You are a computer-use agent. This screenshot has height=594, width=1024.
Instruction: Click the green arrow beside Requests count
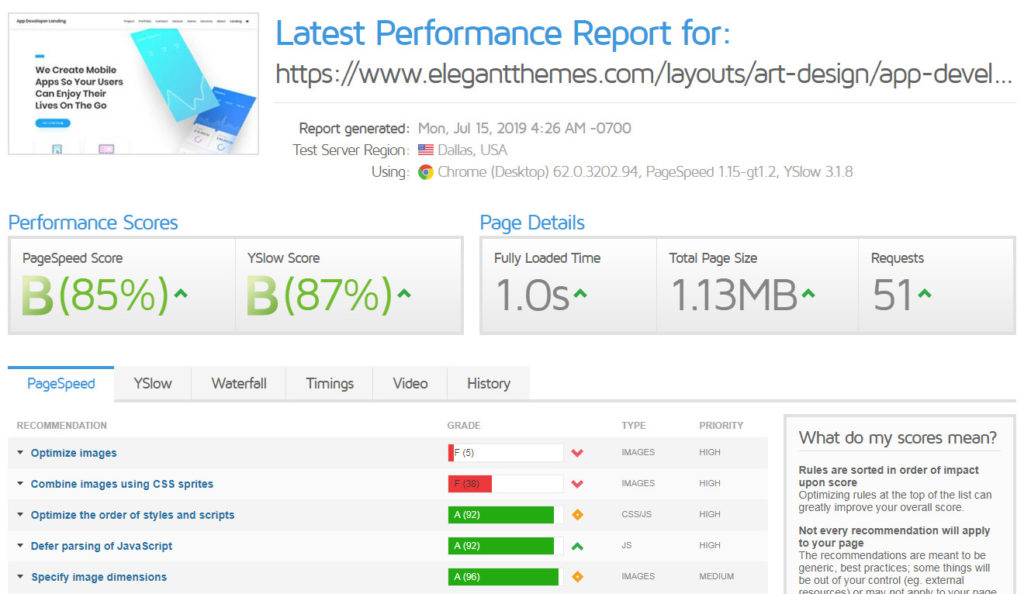(925, 294)
